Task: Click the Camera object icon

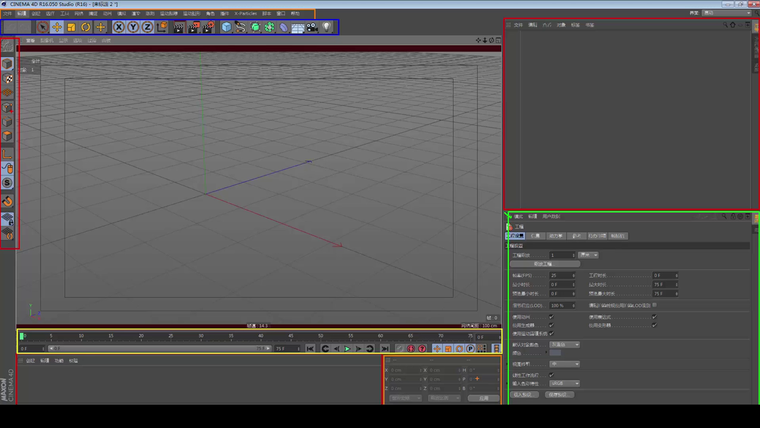Action: [312, 27]
